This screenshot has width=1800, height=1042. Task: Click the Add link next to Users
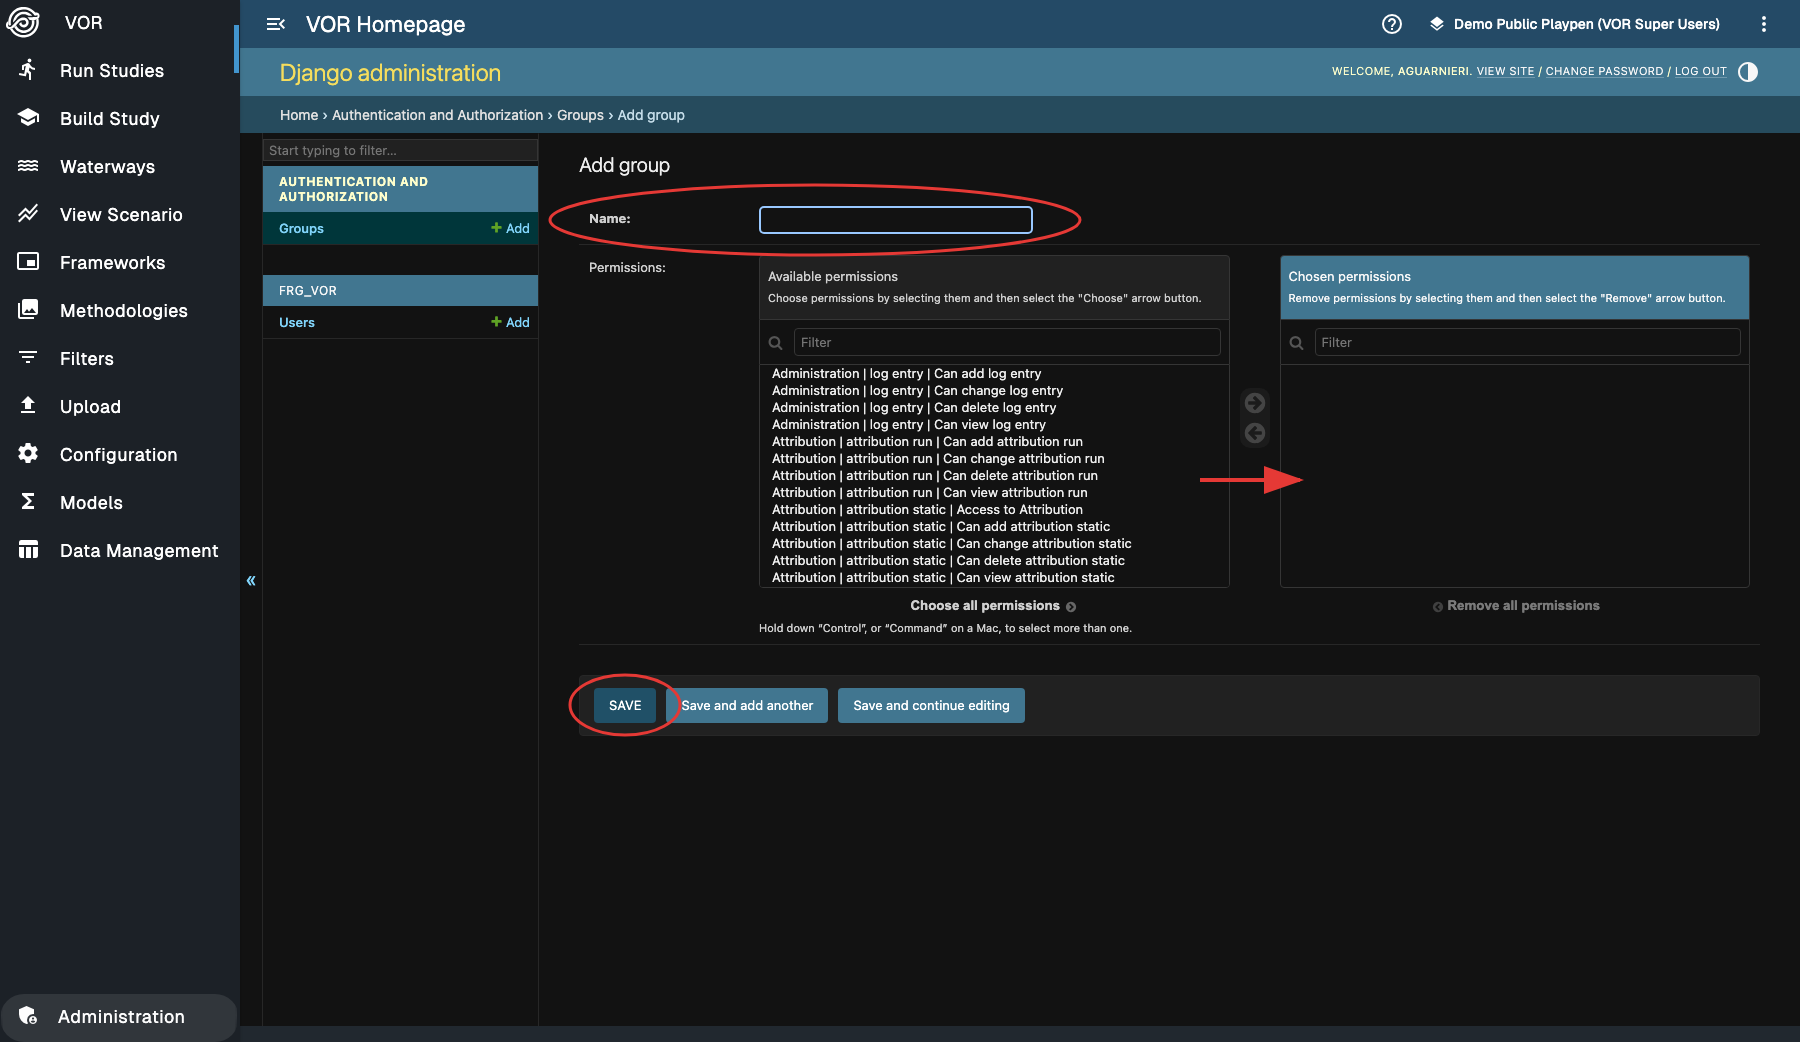[x=511, y=322]
